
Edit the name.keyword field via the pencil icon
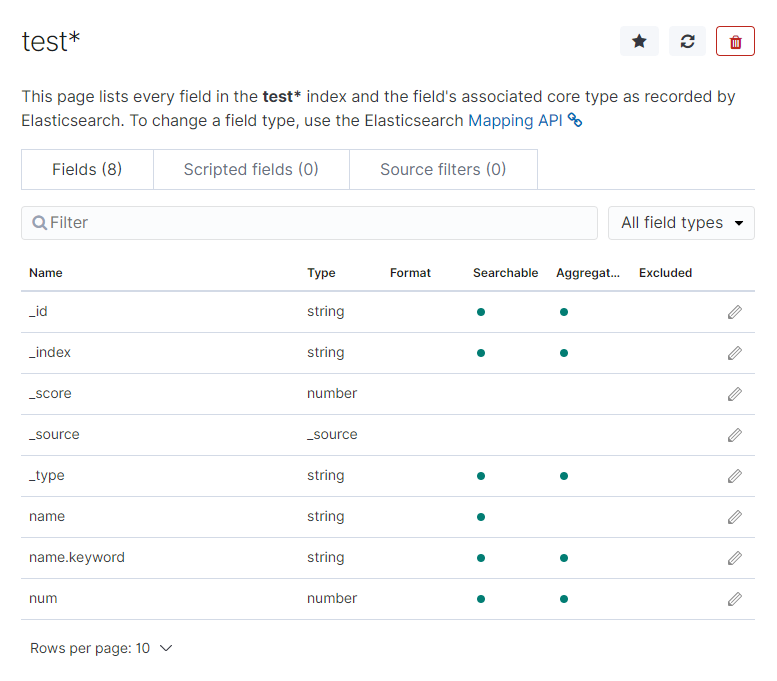(735, 558)
